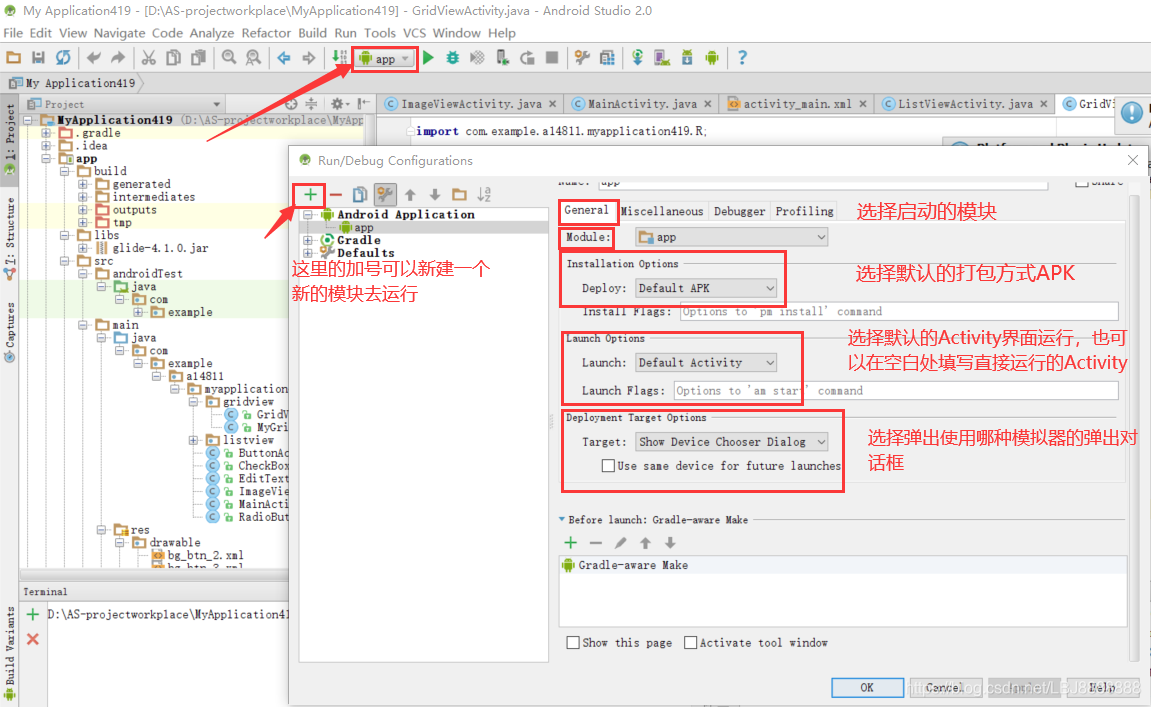Collapse Before launch section triangle
Image resolution: width=1151 pixels, height=707 pixels.
tap(562, 519)
